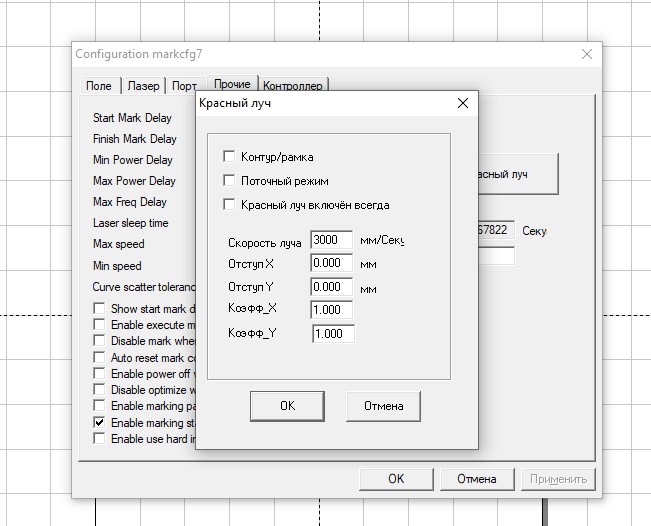Toggle the Auto reset mark checkbox
Screen dimensions: 651x526
click(99, 358)
